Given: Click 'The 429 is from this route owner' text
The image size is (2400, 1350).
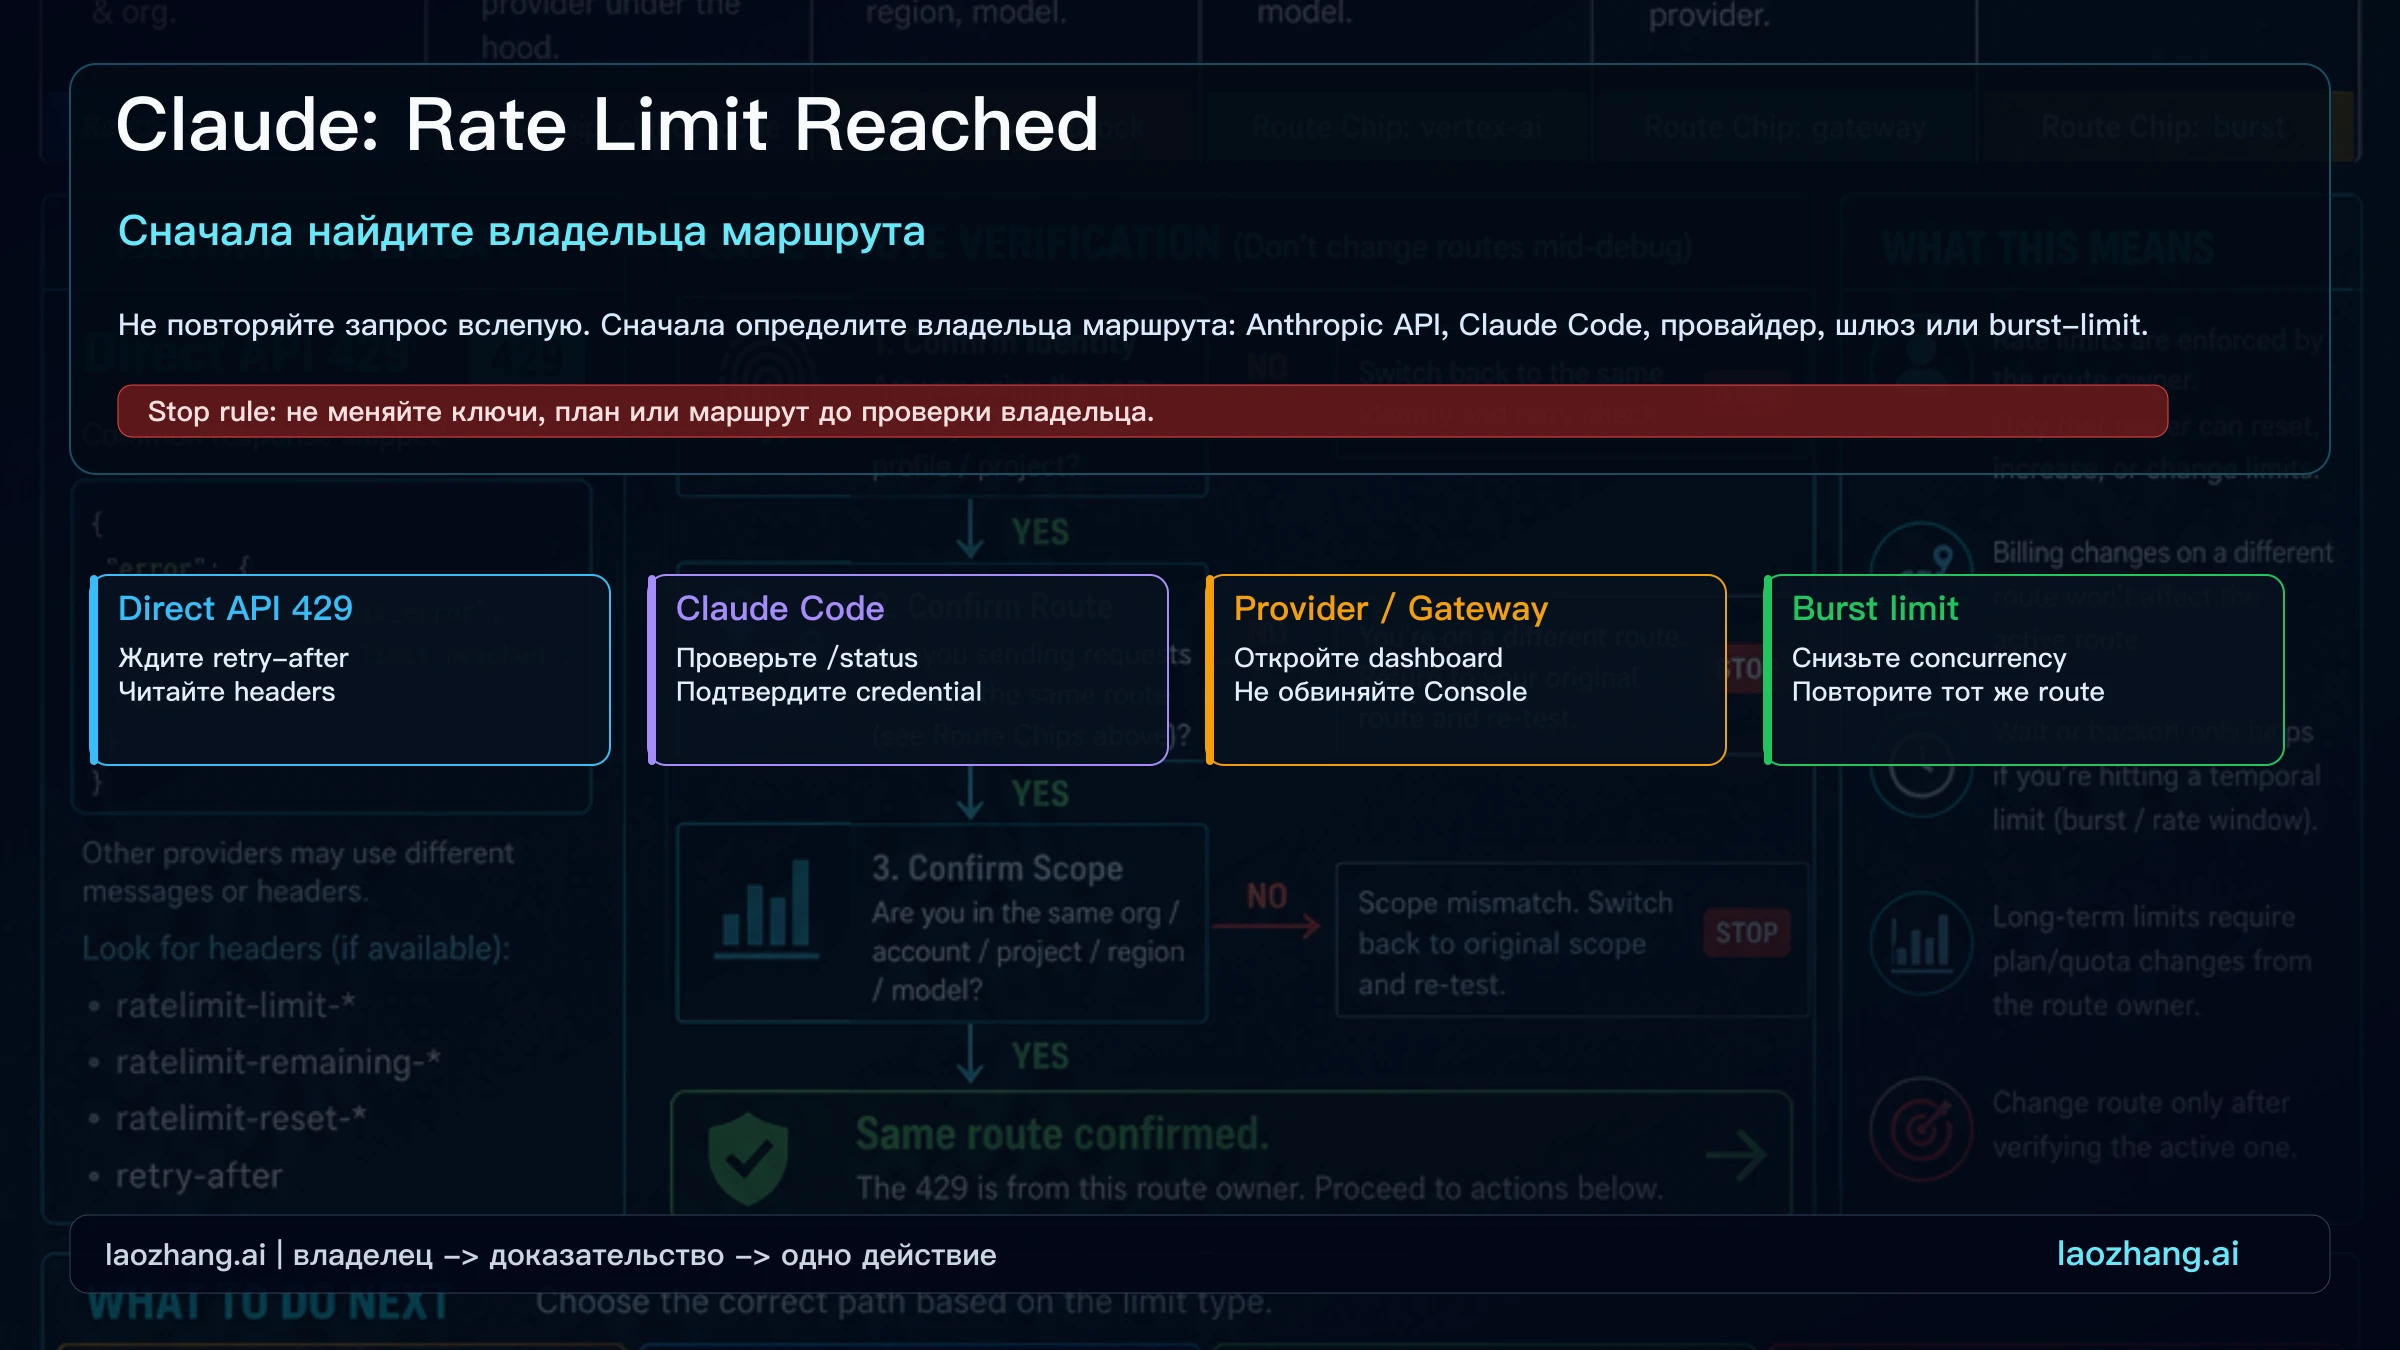Looking at the screenshot, I should [x=1082, y=1188].
